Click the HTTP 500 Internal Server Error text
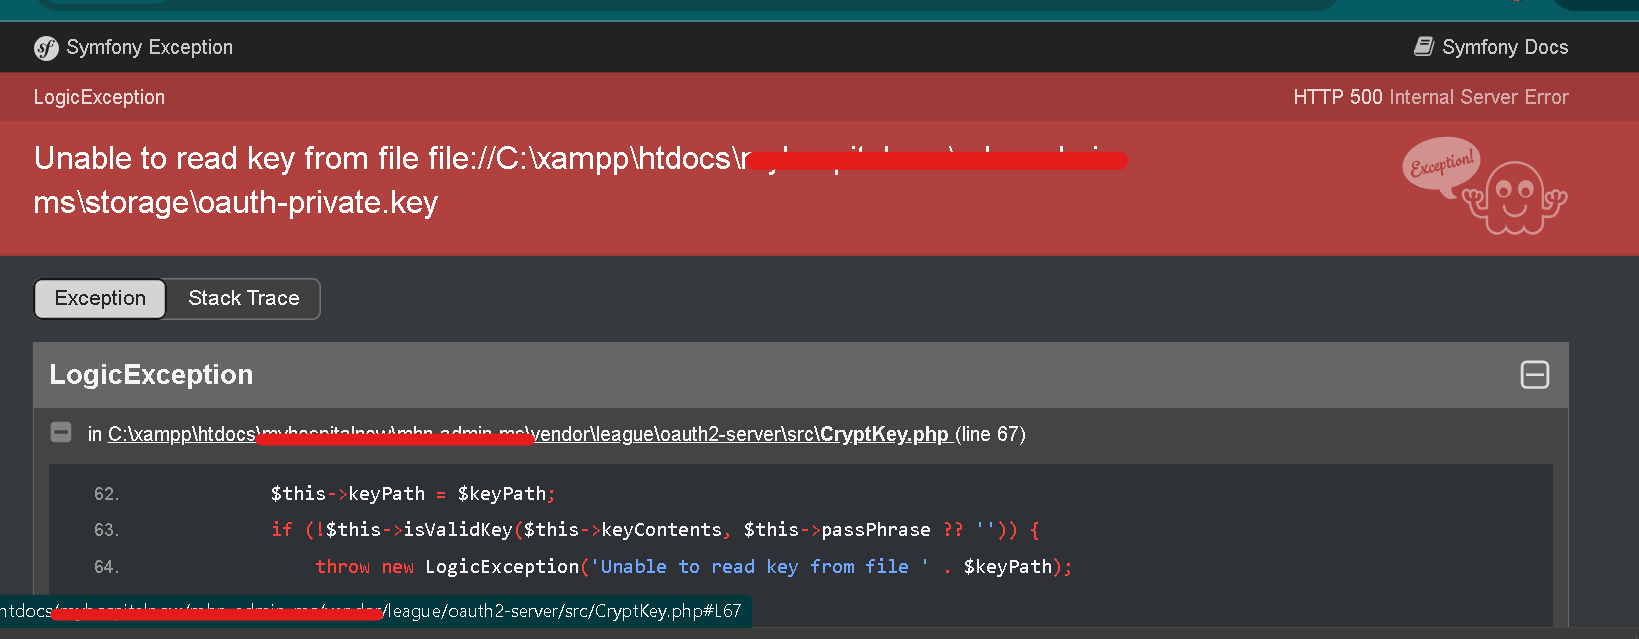 pos(1431,97)
